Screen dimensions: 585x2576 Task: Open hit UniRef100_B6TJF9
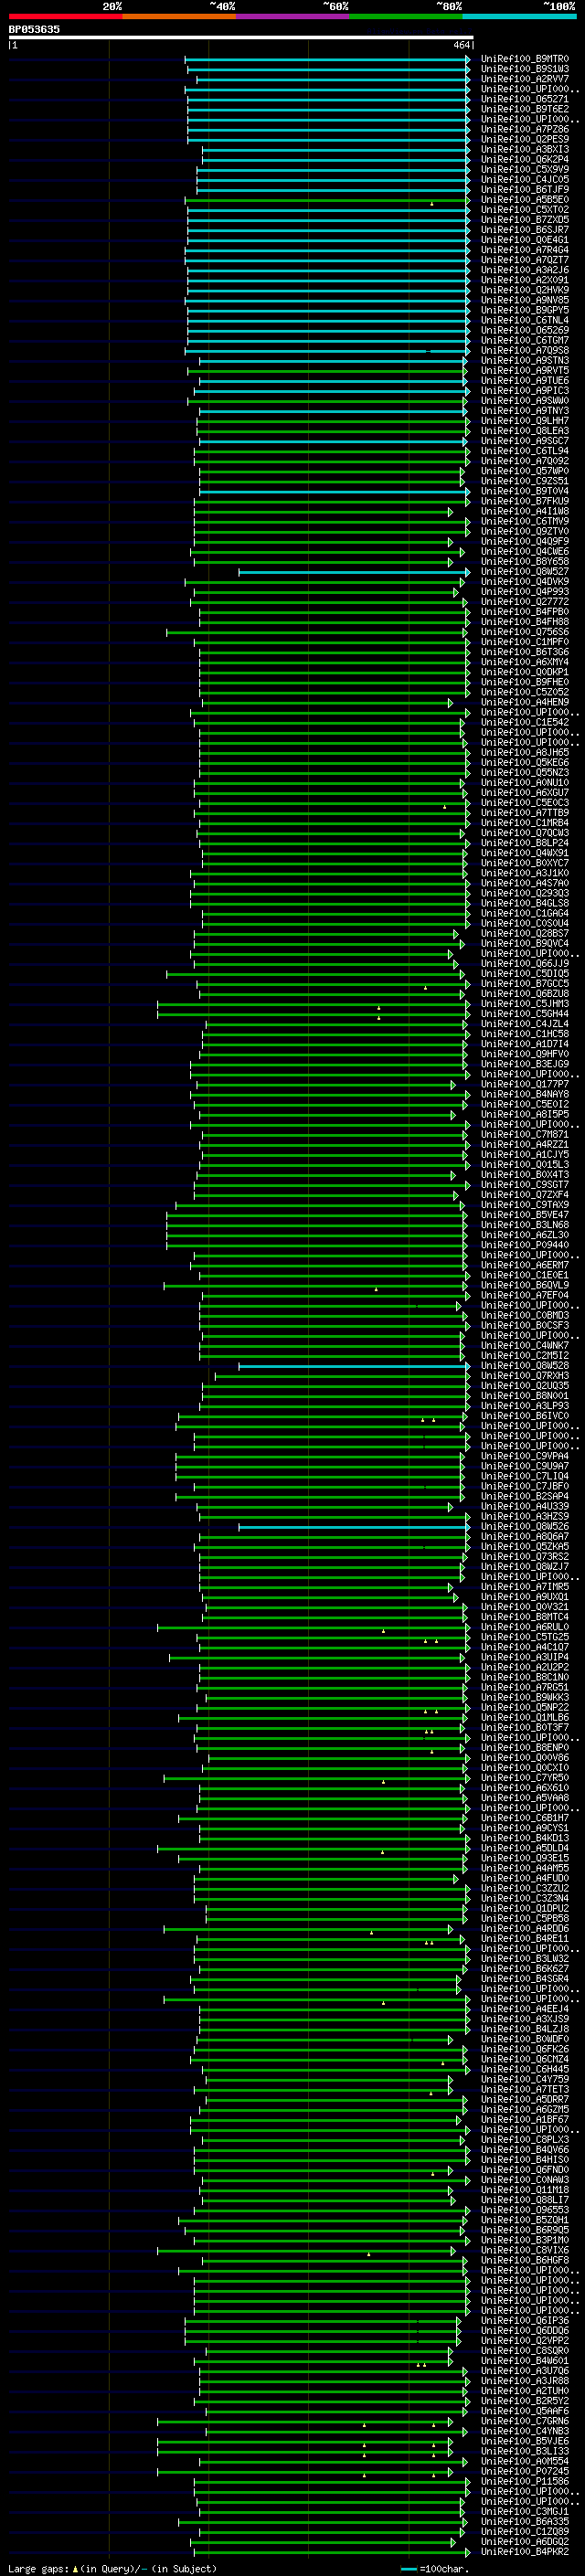524,189
